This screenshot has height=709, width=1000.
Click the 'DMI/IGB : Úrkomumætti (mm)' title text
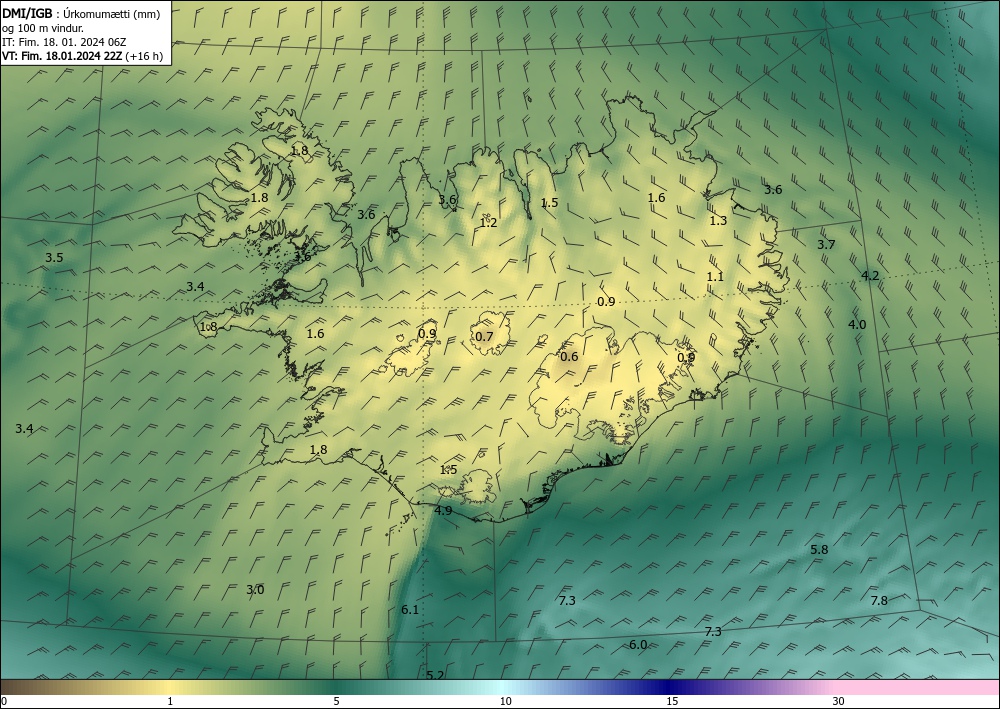click(81, 13)
